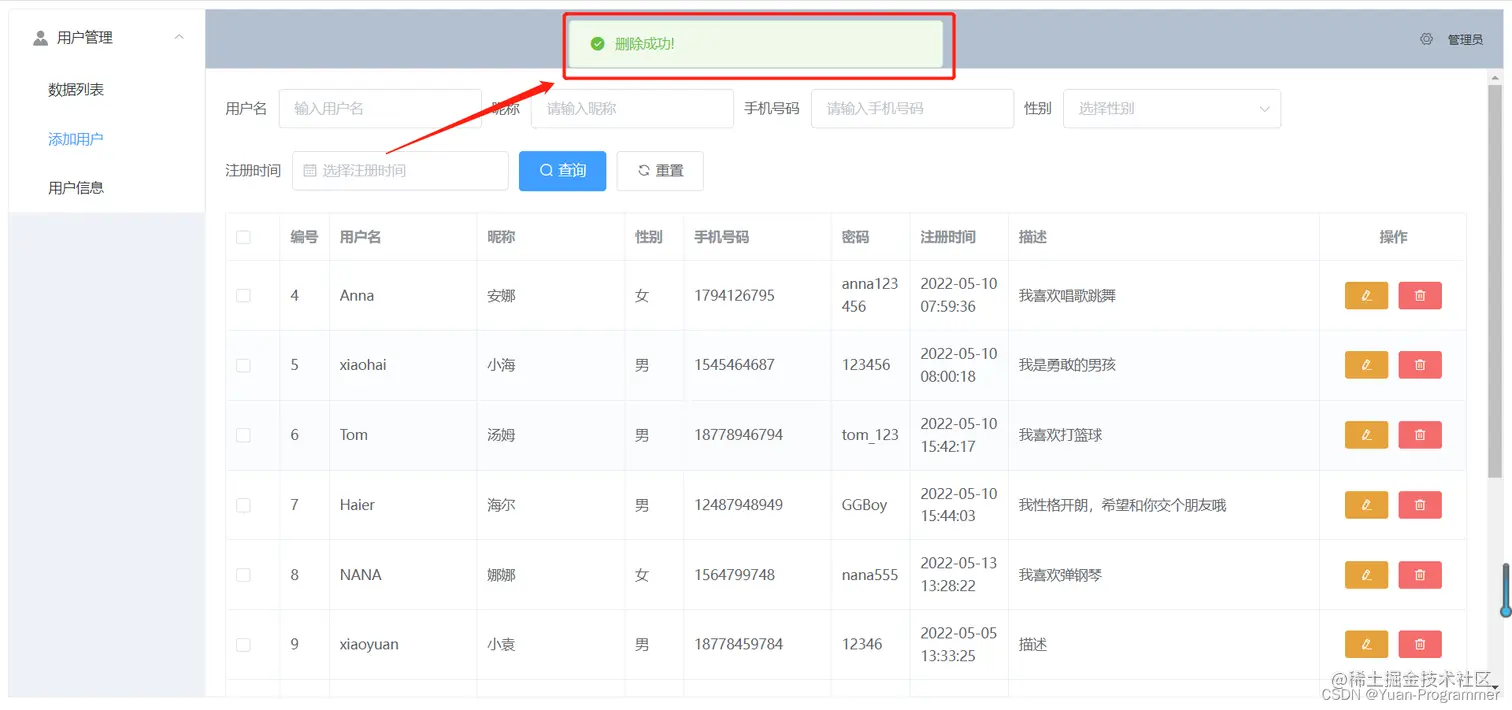Edit the Haier user entry
The width and height of the screenshot is (1512, 710).
tap(1366, 505)
